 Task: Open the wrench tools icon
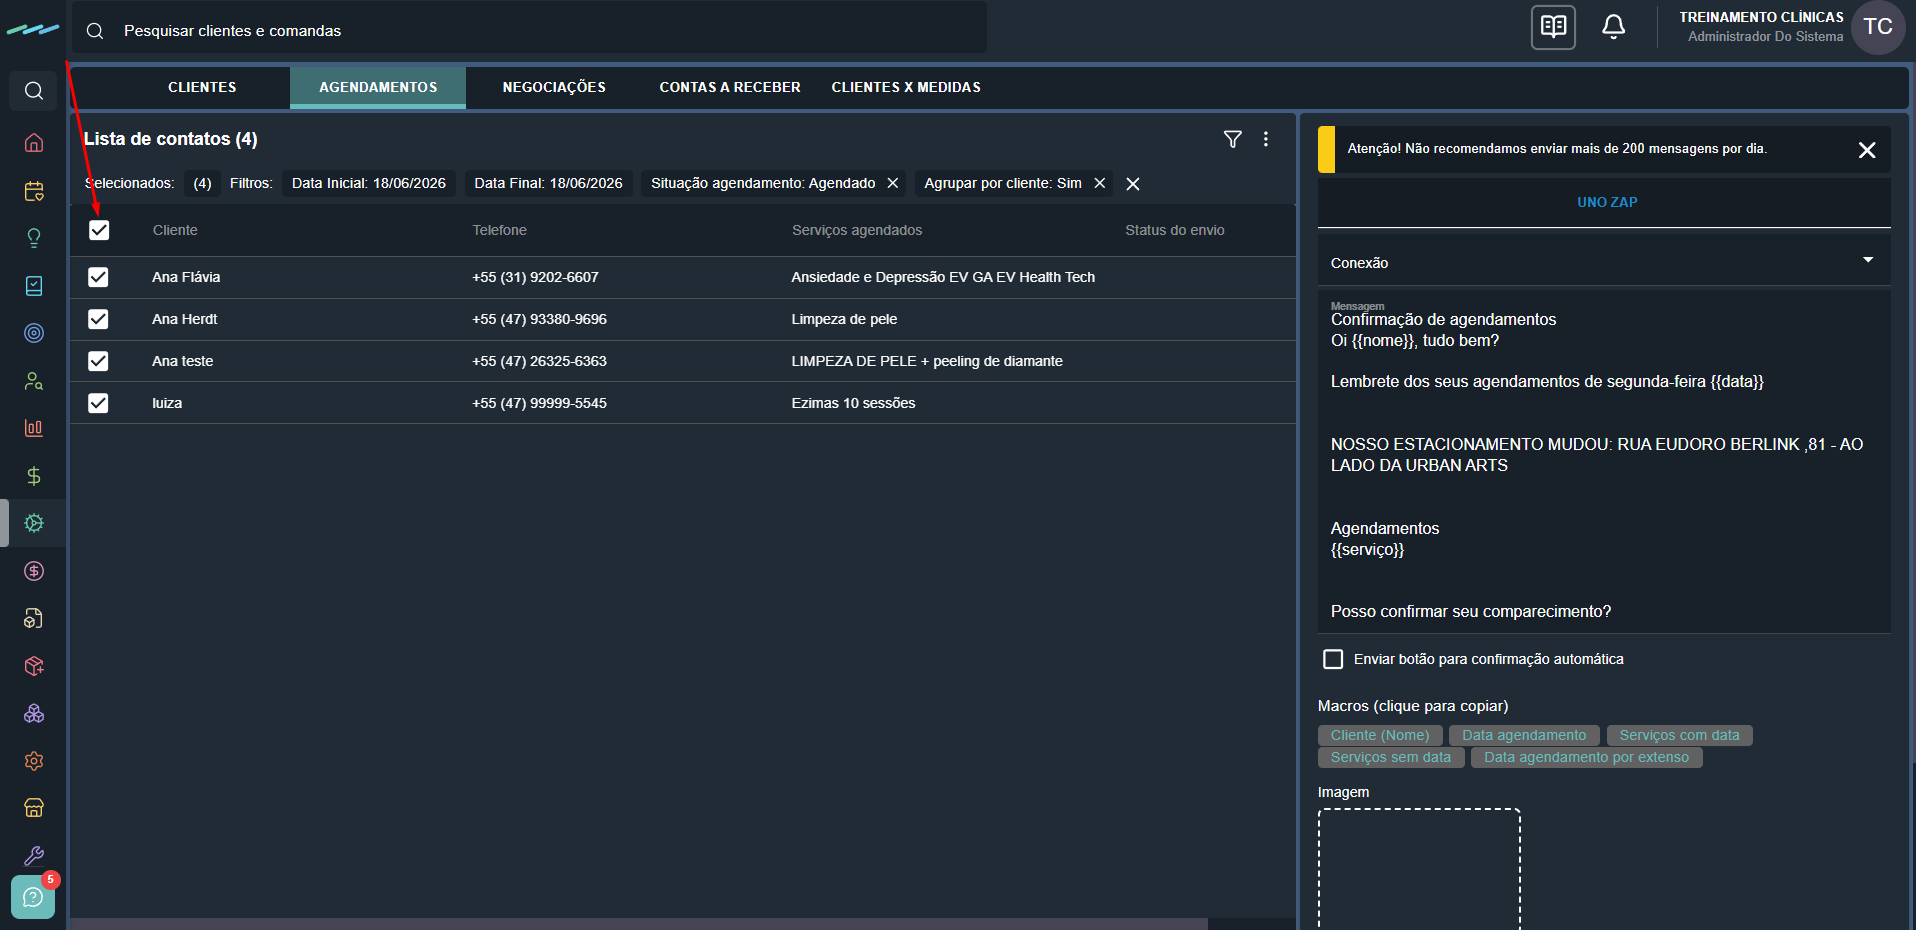pyautogui.click(x=34, y=856)
